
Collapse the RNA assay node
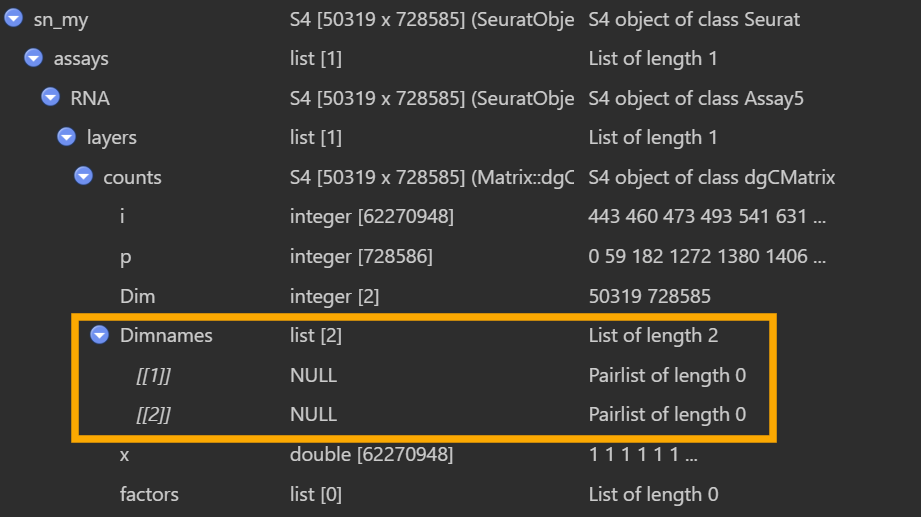point(49,98)
